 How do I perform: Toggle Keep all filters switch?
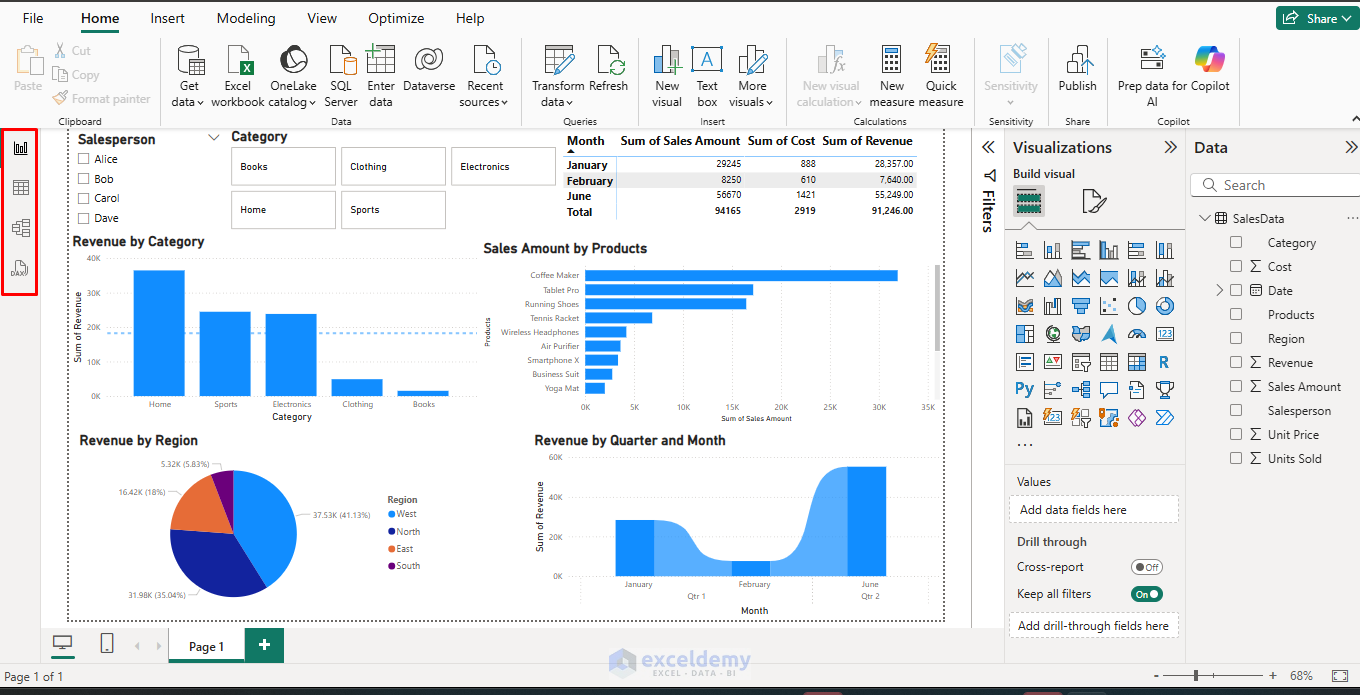[x=1147, y=594]
